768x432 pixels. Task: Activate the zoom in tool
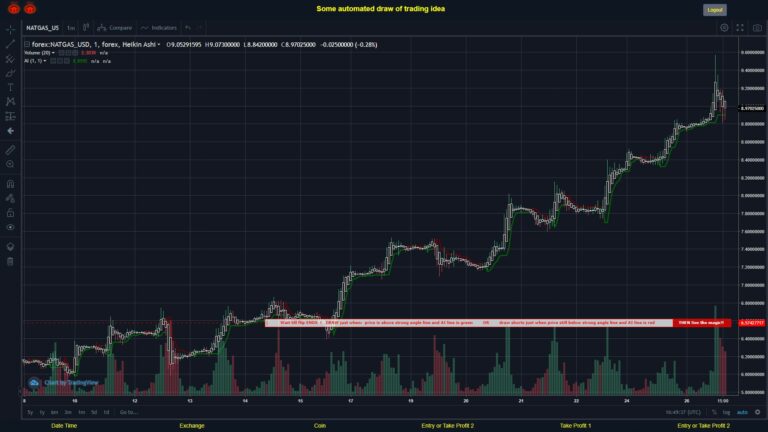(x=10, y=165)
